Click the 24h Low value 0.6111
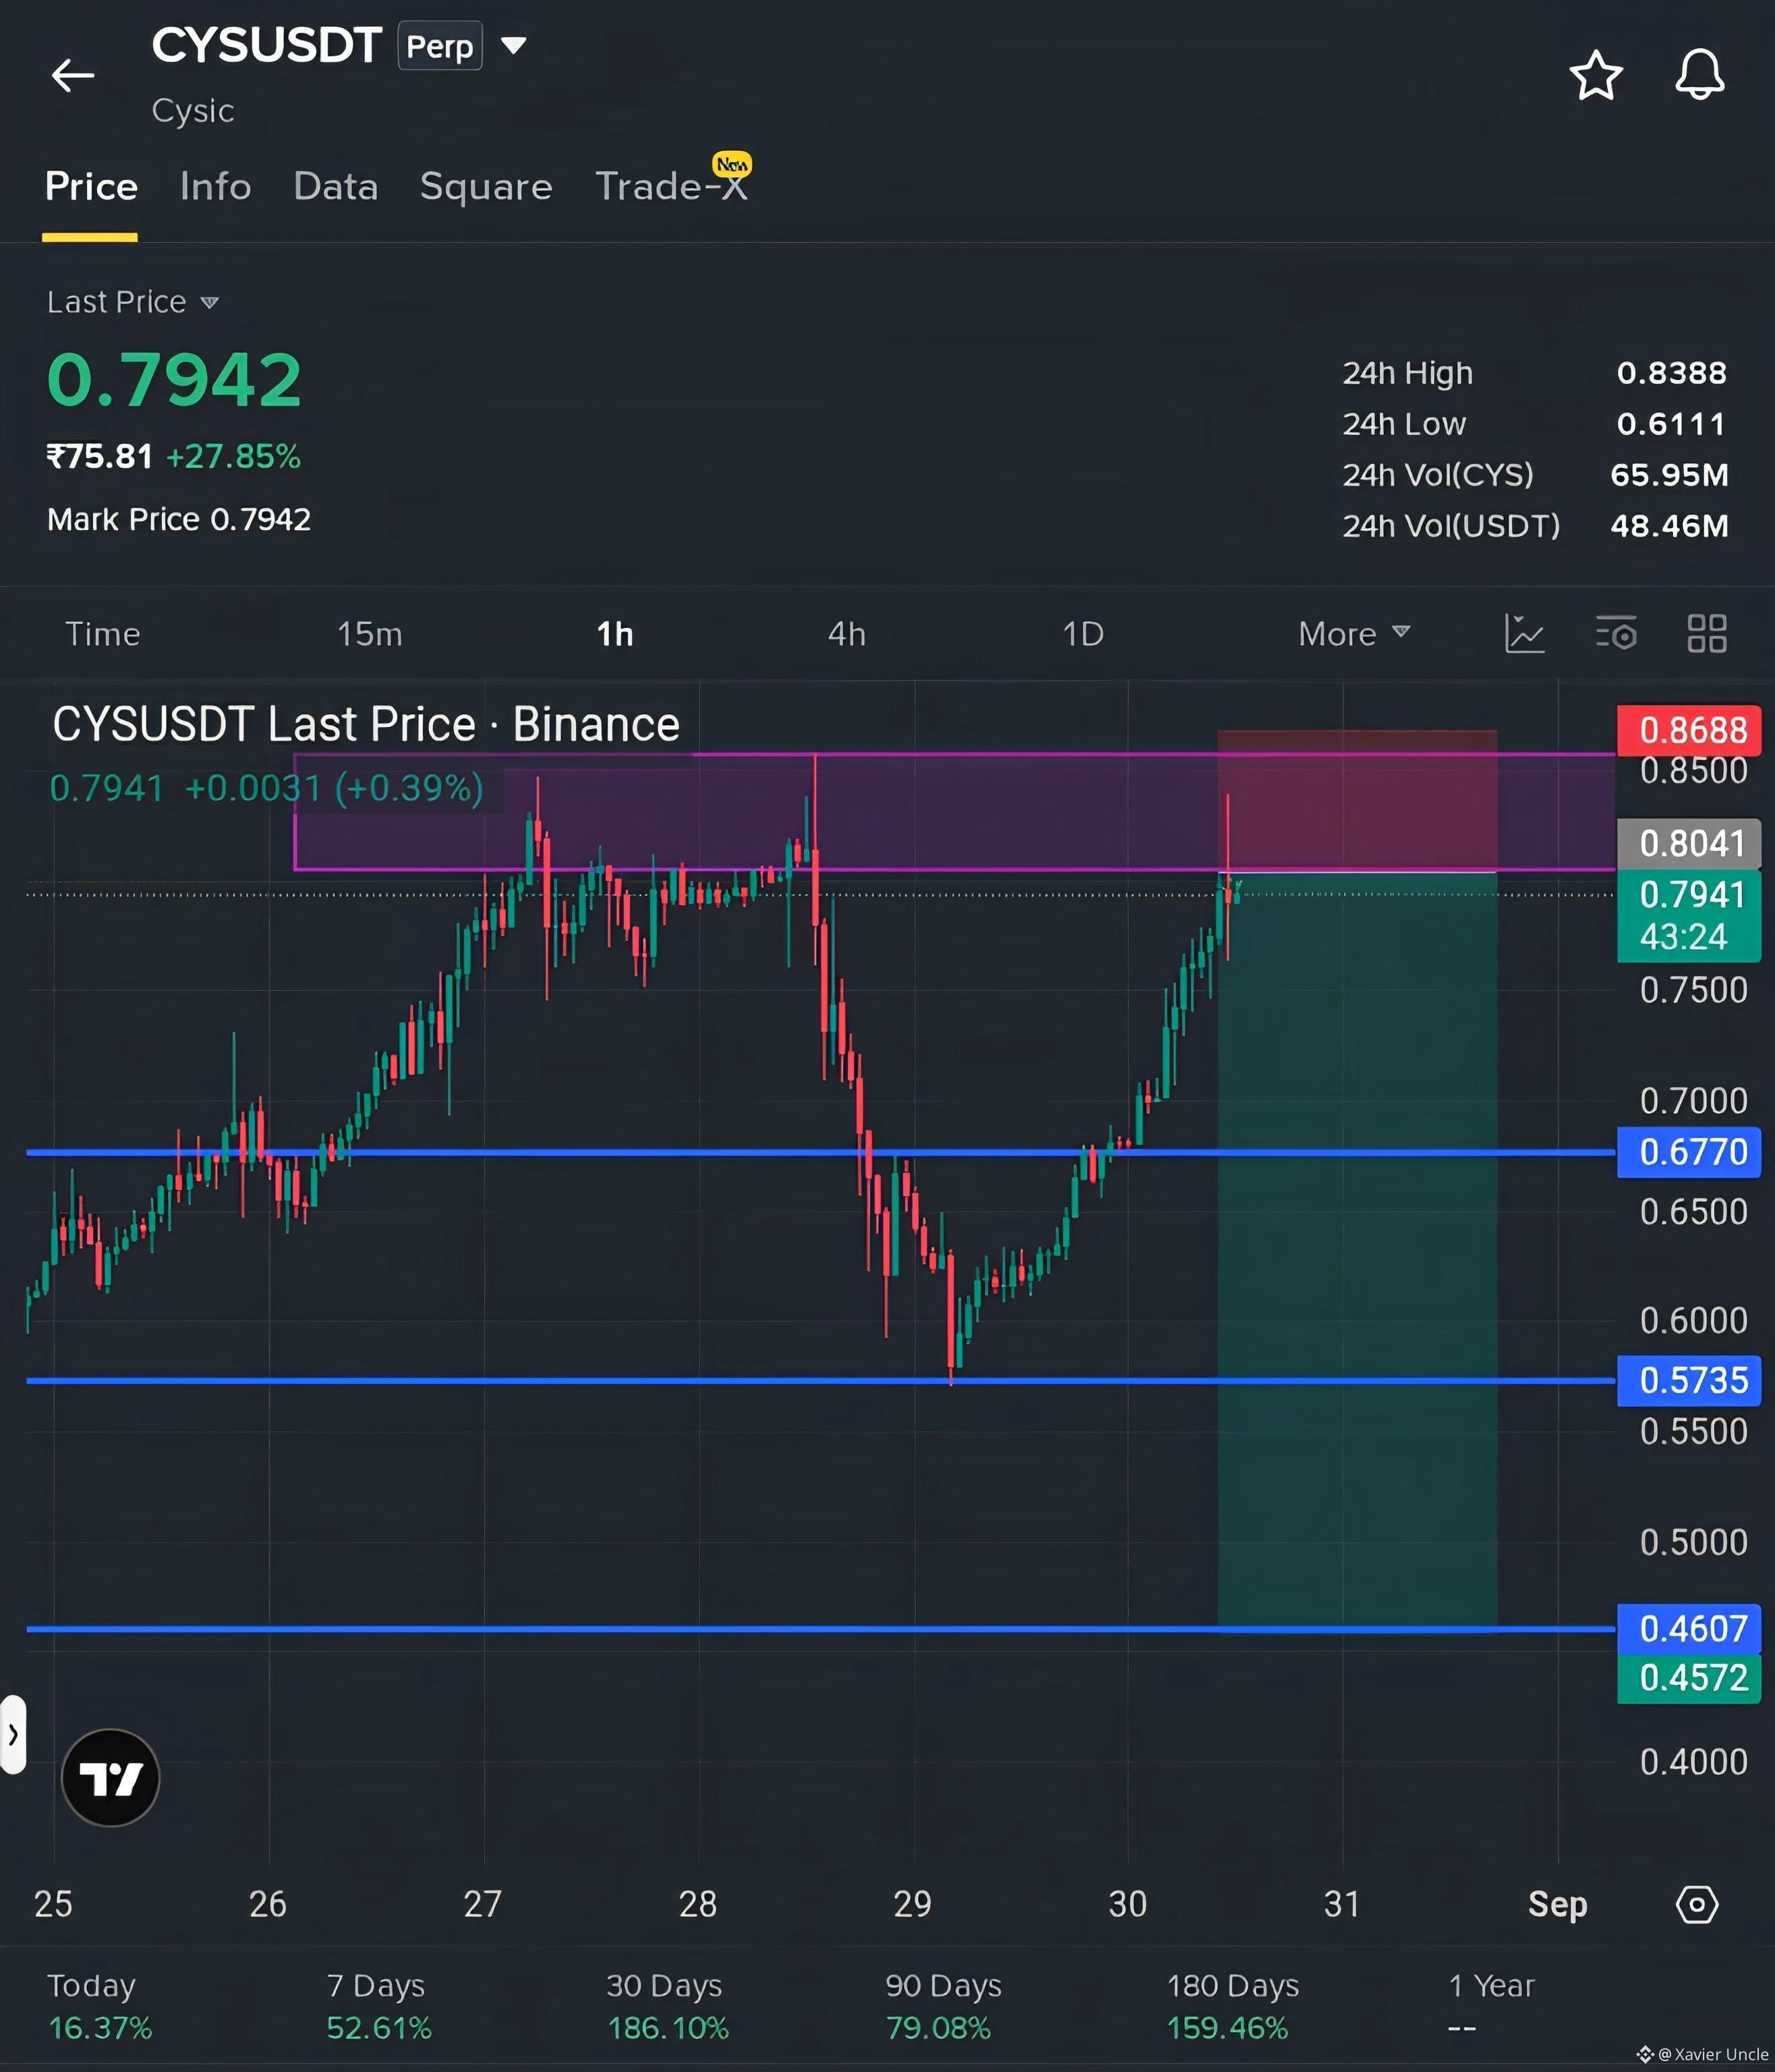The height and width of the screenshot is (2072, 1775). [1672, 424]
